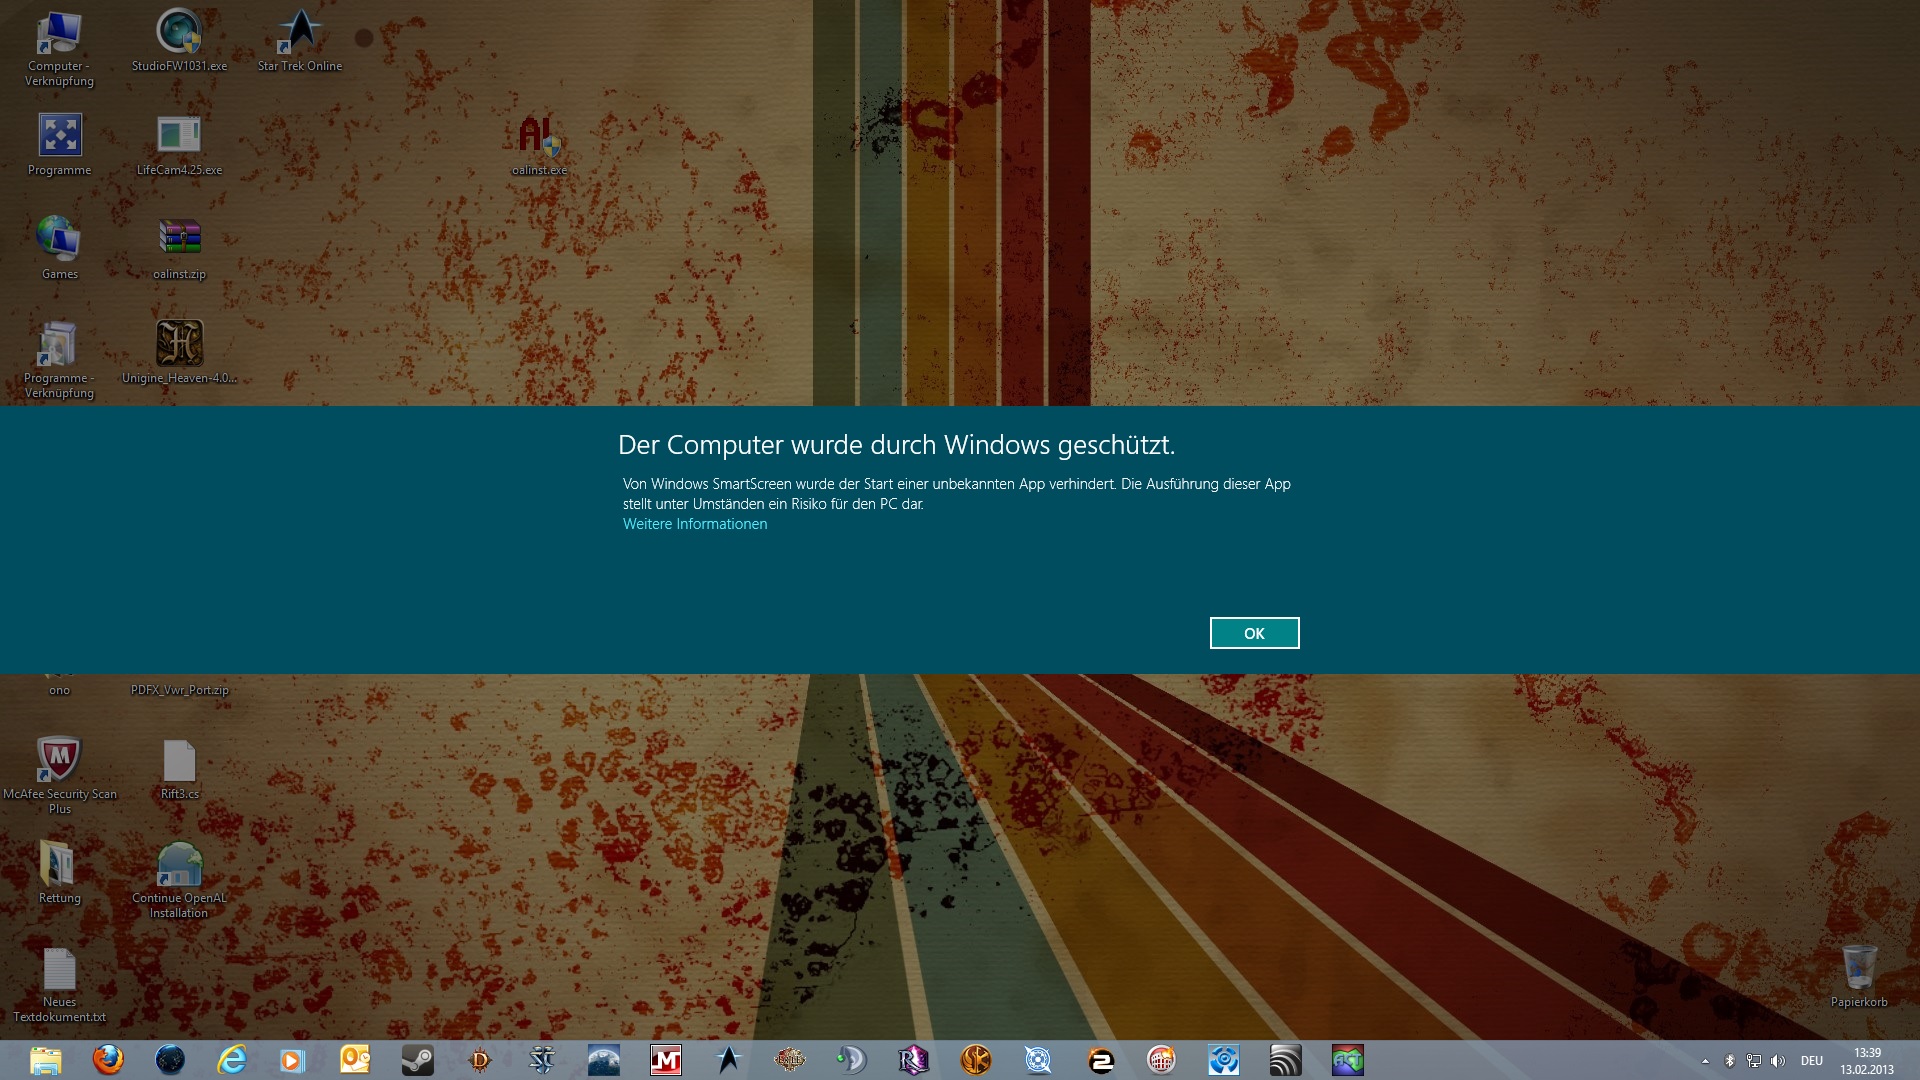Launch Steam from the taskbar
The image size is (1920, 1080).
(x=417, y=1060)
